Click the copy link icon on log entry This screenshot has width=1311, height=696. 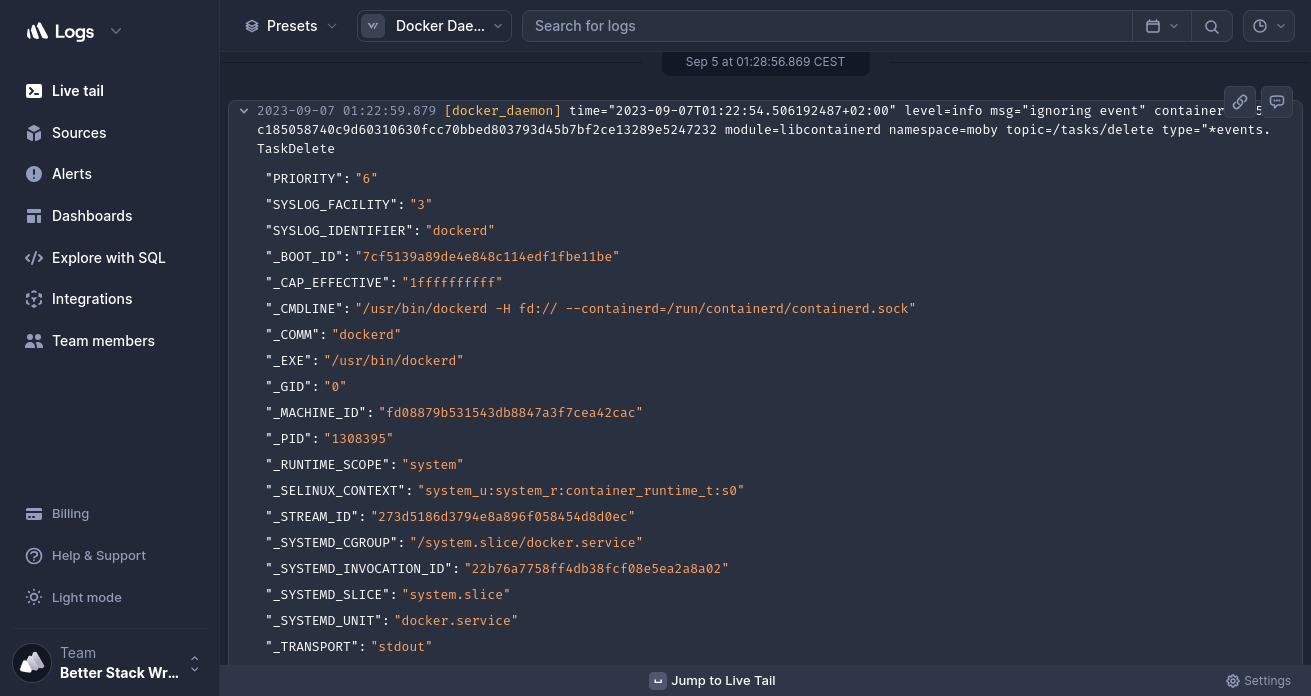click(1239, 102)
